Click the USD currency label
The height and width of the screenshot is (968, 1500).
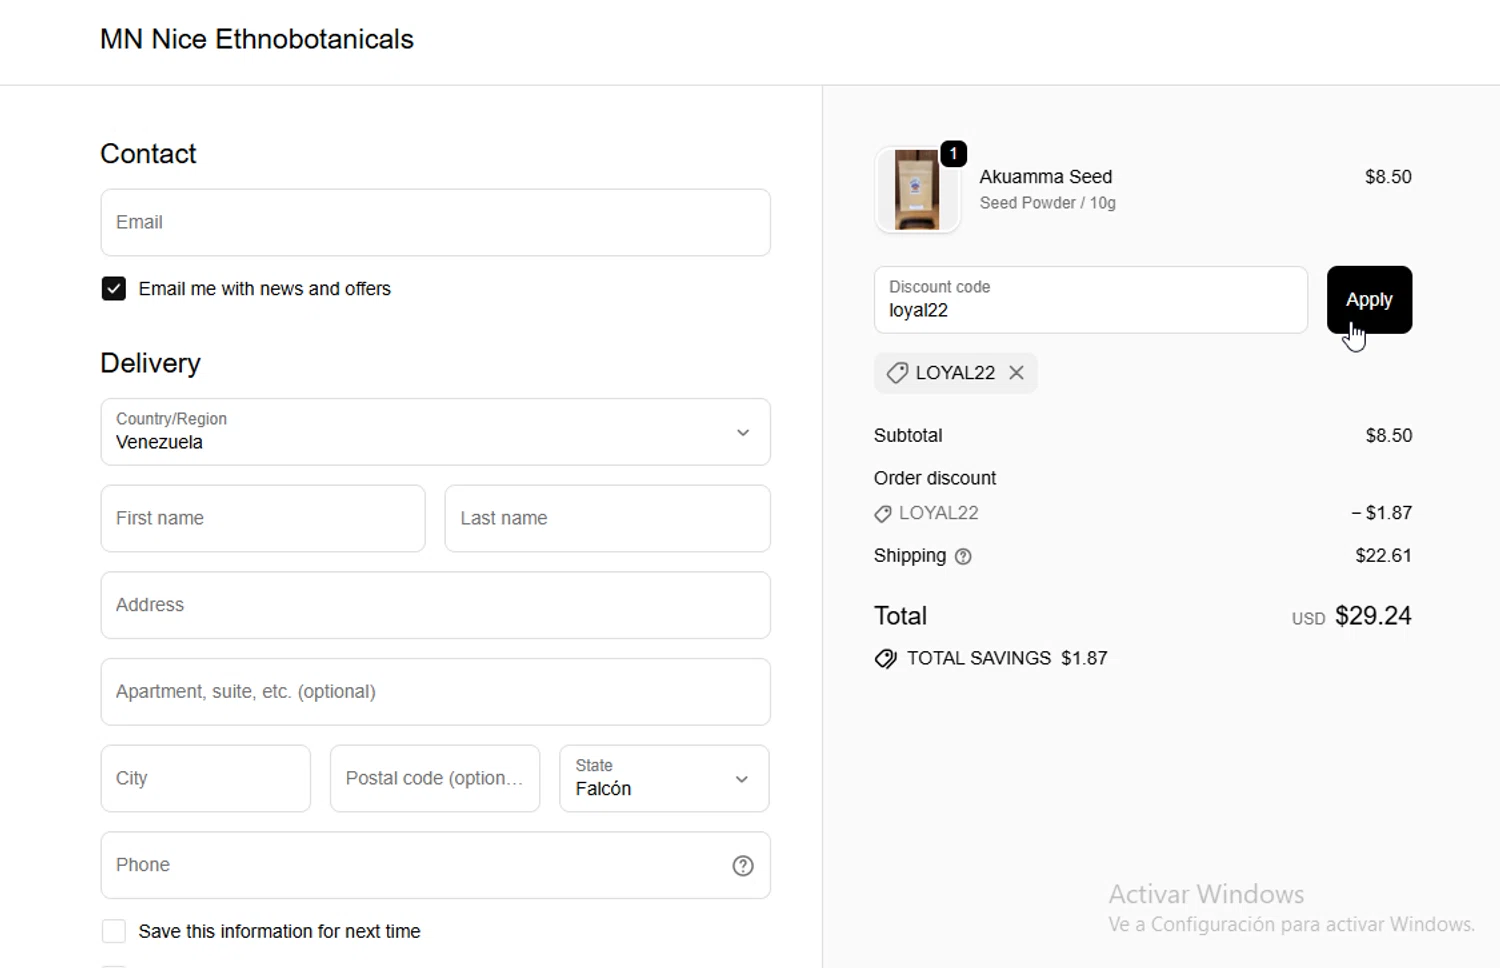point(1308,619)
